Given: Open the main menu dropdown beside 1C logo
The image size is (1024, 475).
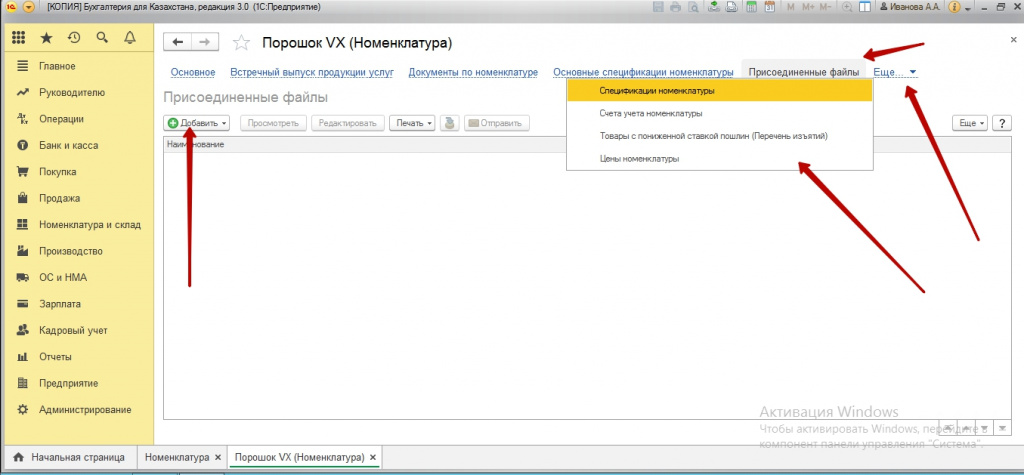Looking at the screenshot, I should click(29, 7).
